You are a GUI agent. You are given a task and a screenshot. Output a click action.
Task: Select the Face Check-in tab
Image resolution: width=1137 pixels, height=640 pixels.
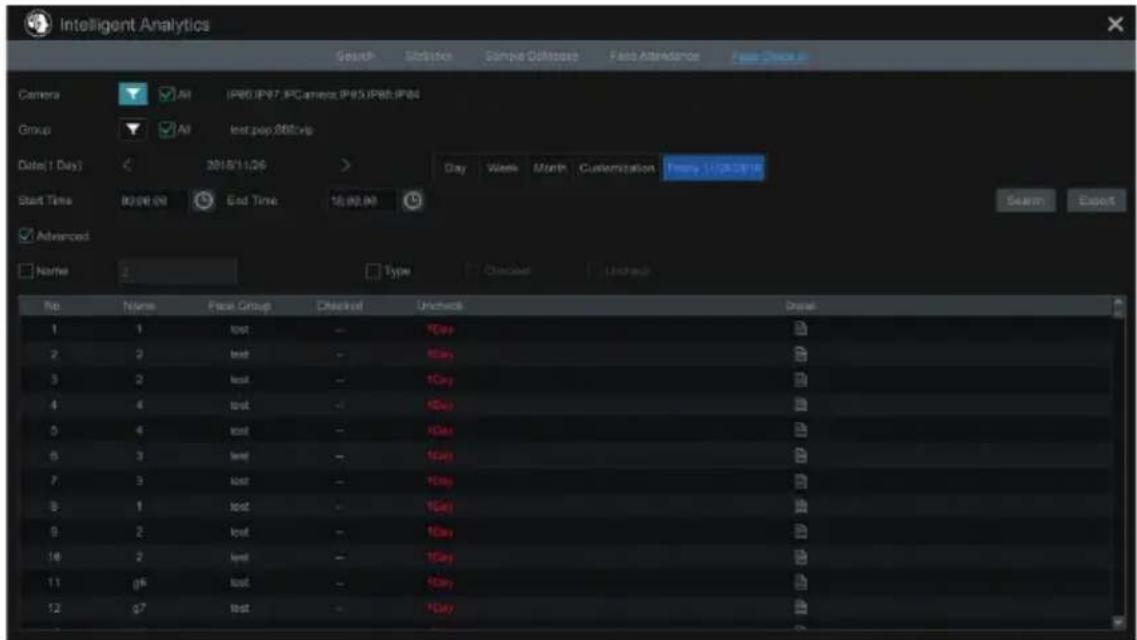pyautogui.click(x=770, y=57)
